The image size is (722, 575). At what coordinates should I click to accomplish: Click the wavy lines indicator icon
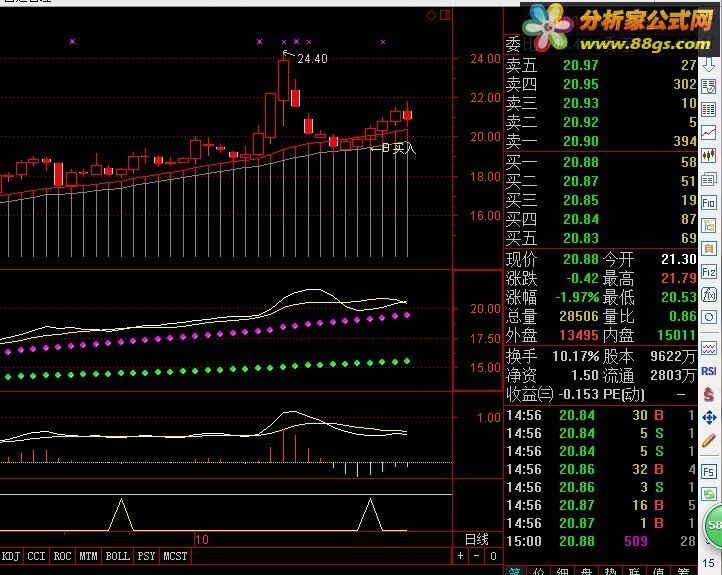(x=709, y=348)
